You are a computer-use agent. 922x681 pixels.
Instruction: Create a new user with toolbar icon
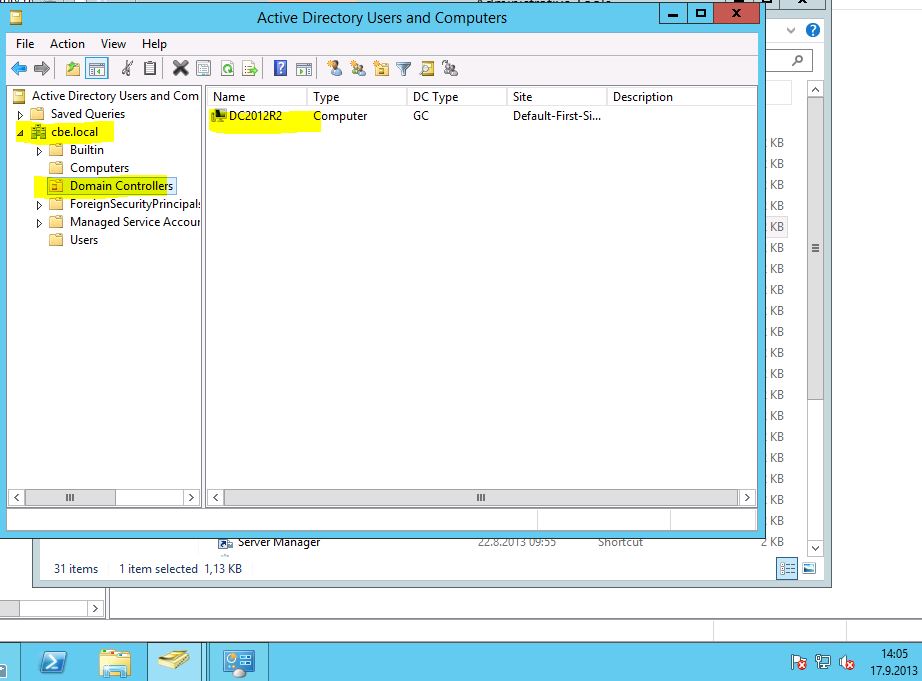point(335,69)
